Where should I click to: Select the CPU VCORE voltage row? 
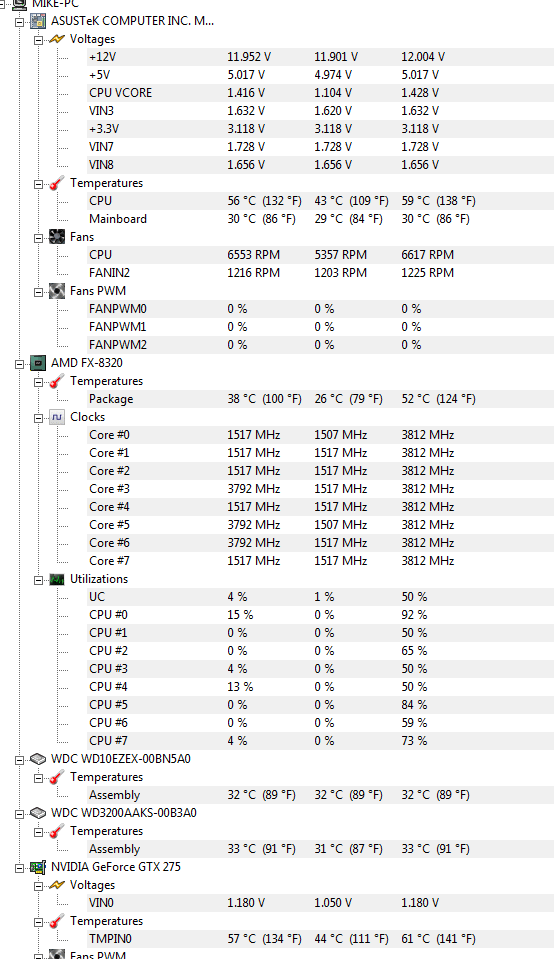coord(320,93)
